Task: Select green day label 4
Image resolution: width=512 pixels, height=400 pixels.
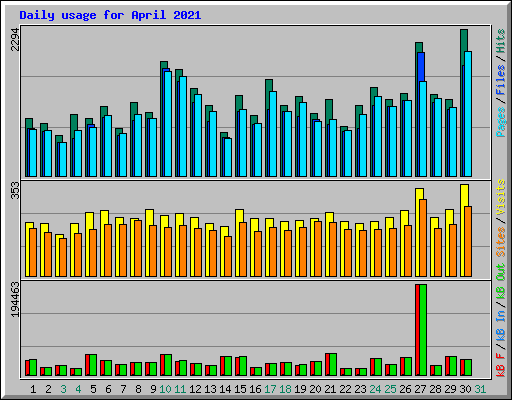Action: [x=78, y=389]
